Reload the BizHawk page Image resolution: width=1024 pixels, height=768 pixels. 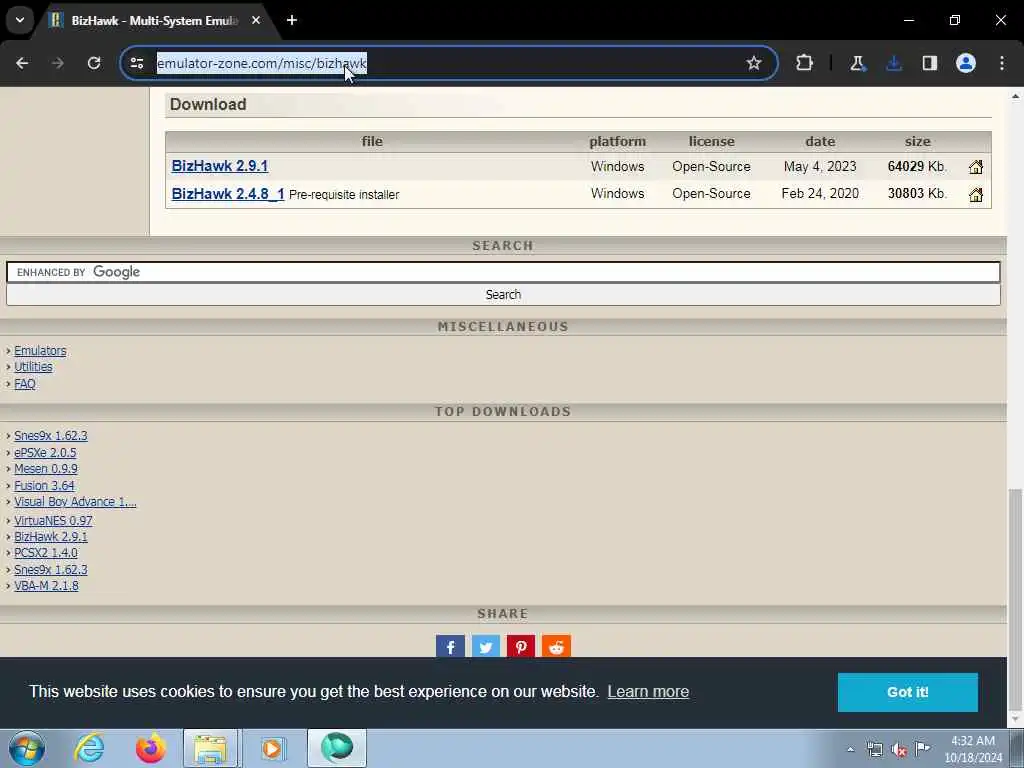[94, 63]
